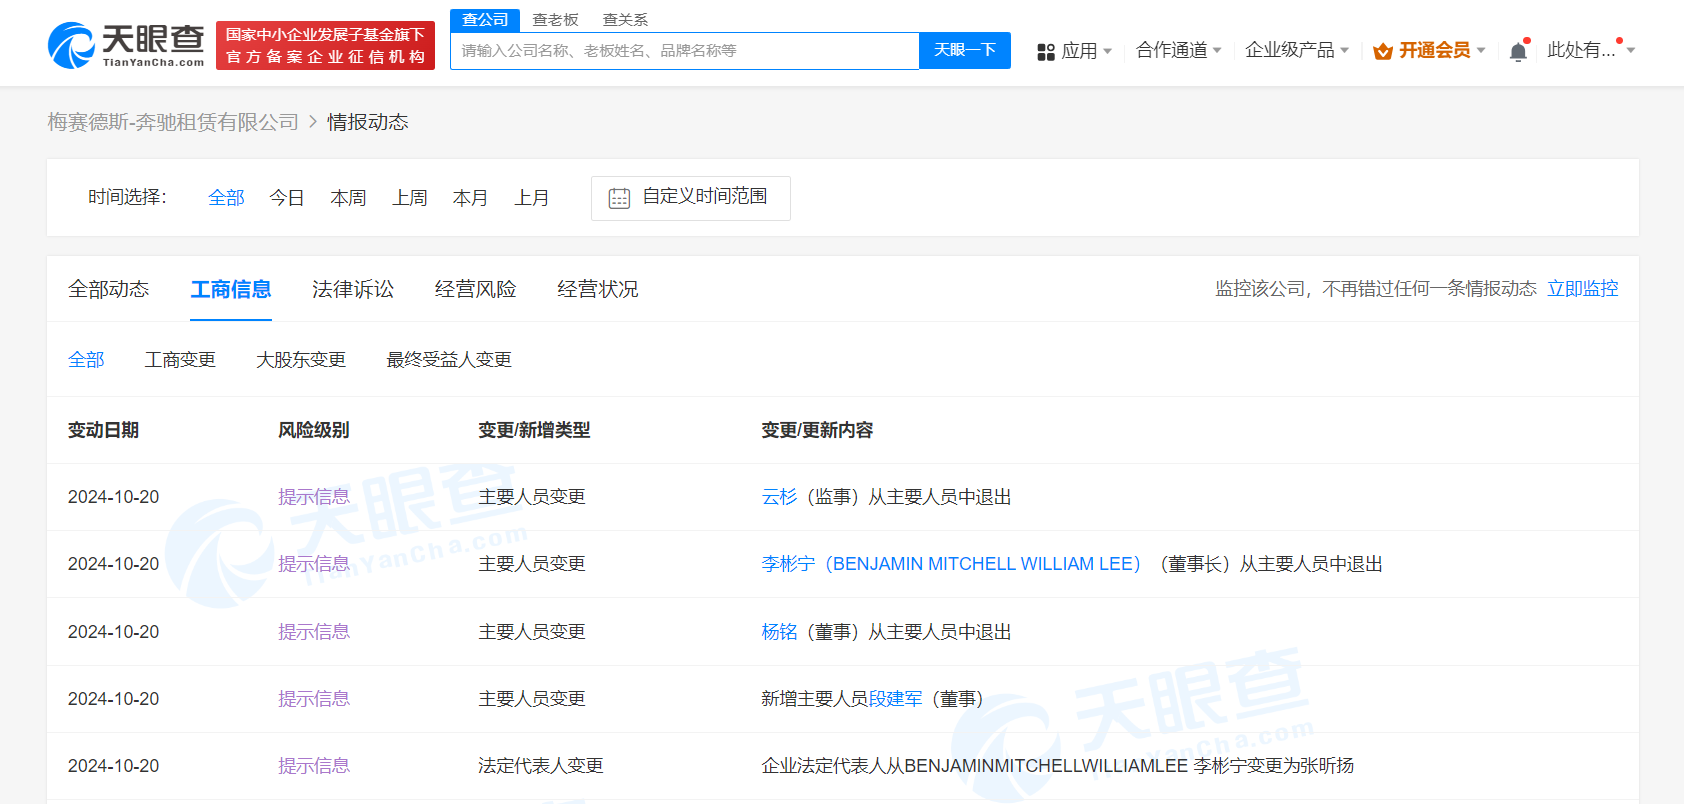Expand the 合作通道 dropdown
This screenshot has height=804, width=1684.
point(1178,50)
